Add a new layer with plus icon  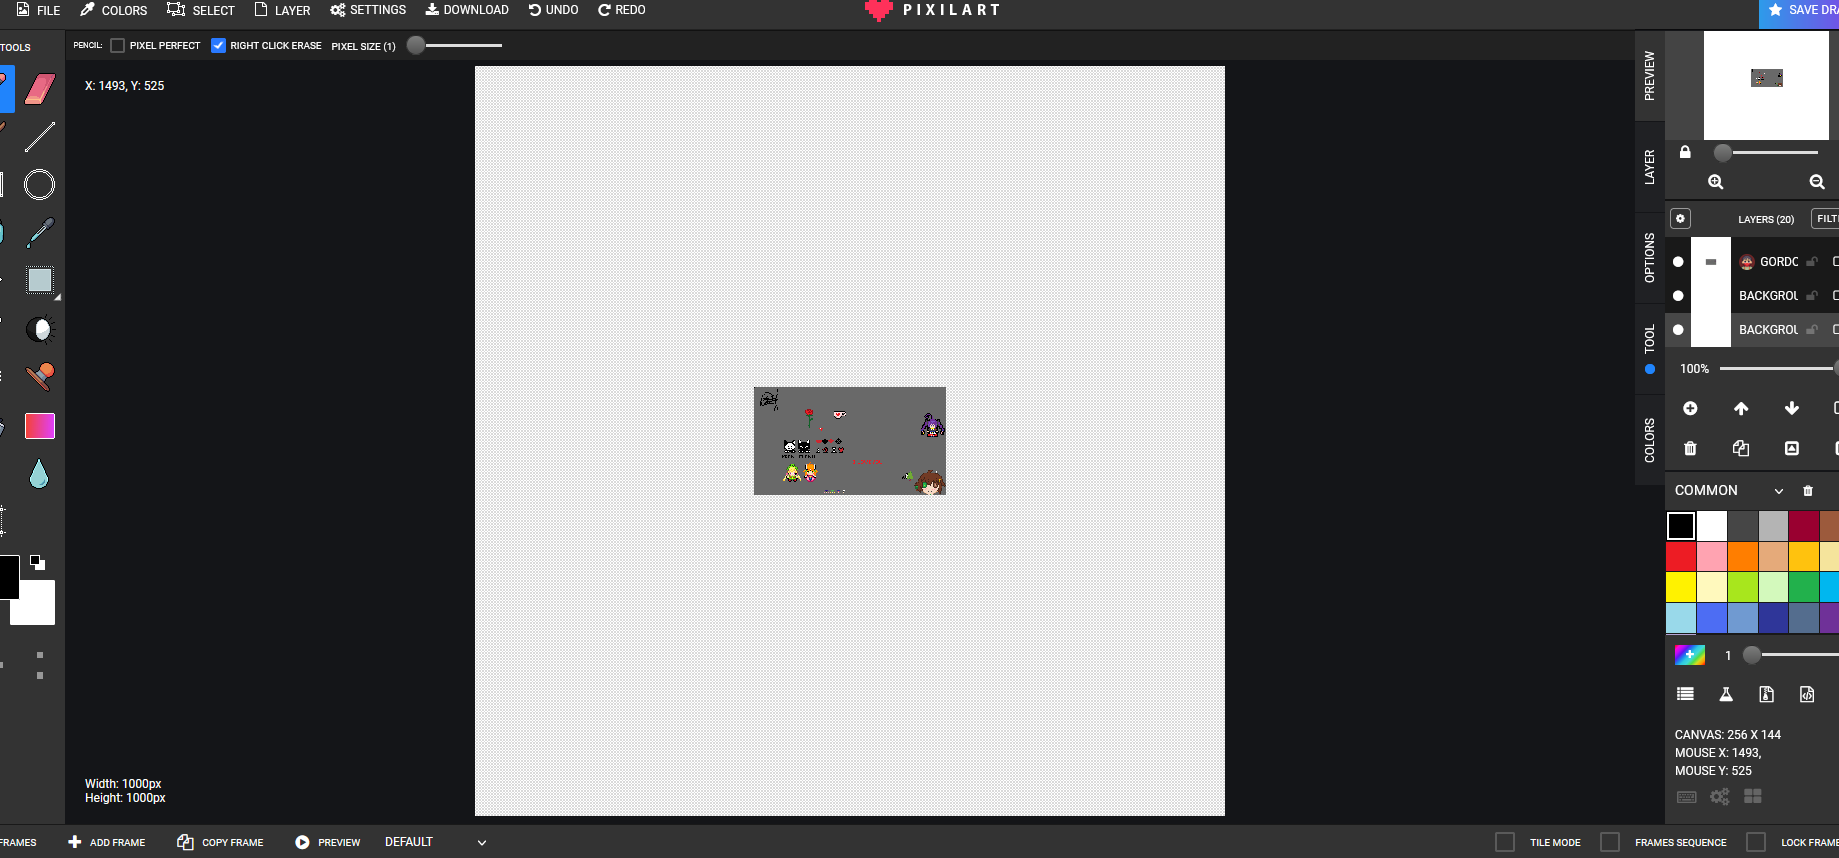[1690, 408]
